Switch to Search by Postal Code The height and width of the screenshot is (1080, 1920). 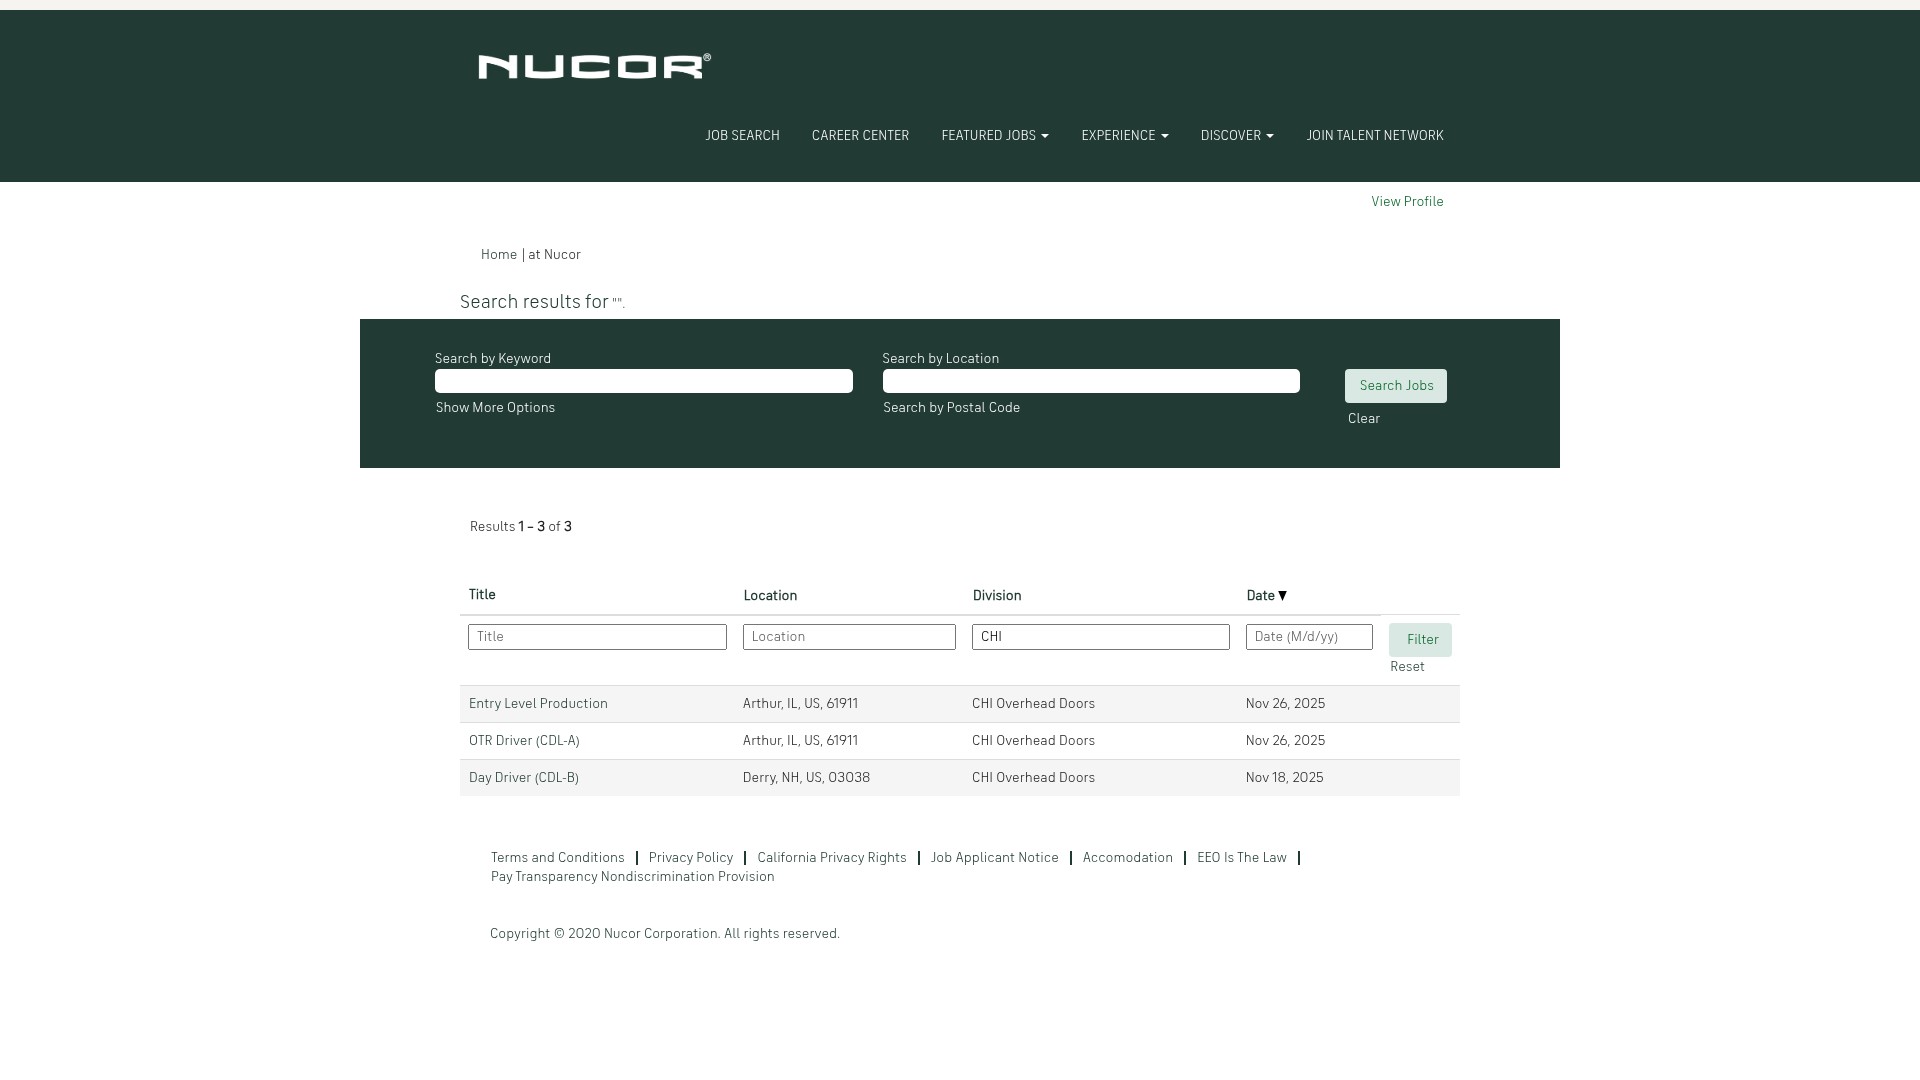pyautogui.click(x=951, y=408)
